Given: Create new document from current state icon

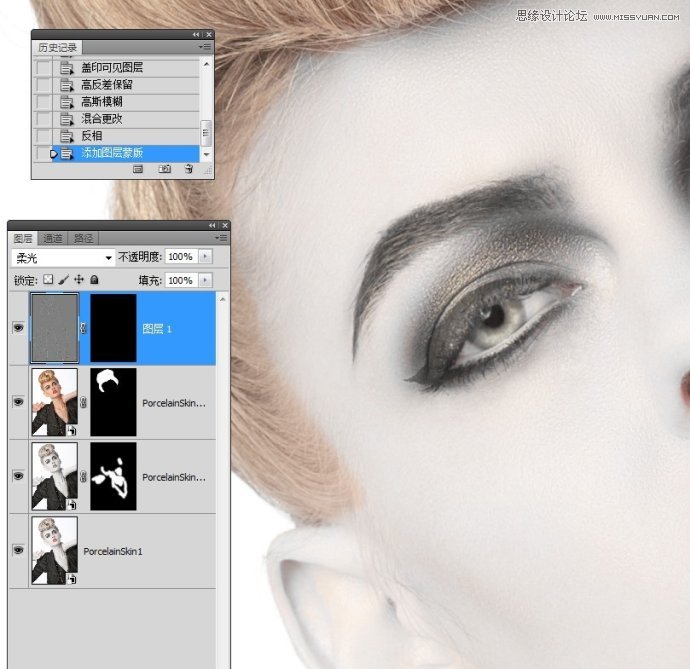Looking at the screenshot, I should 138,170.
